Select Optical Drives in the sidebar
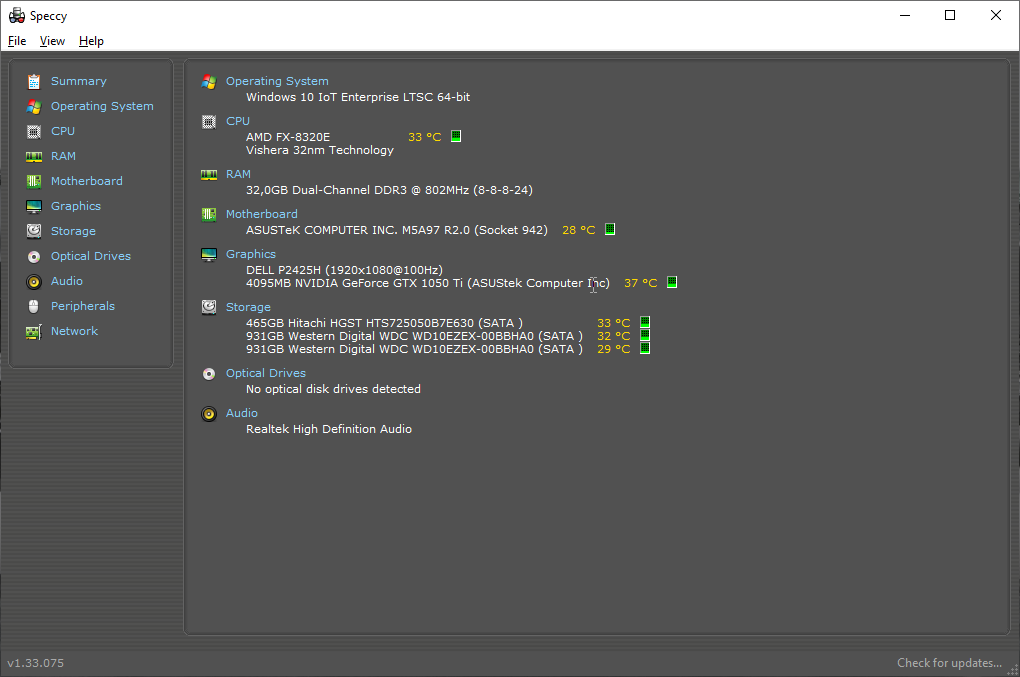 (90, 256)
